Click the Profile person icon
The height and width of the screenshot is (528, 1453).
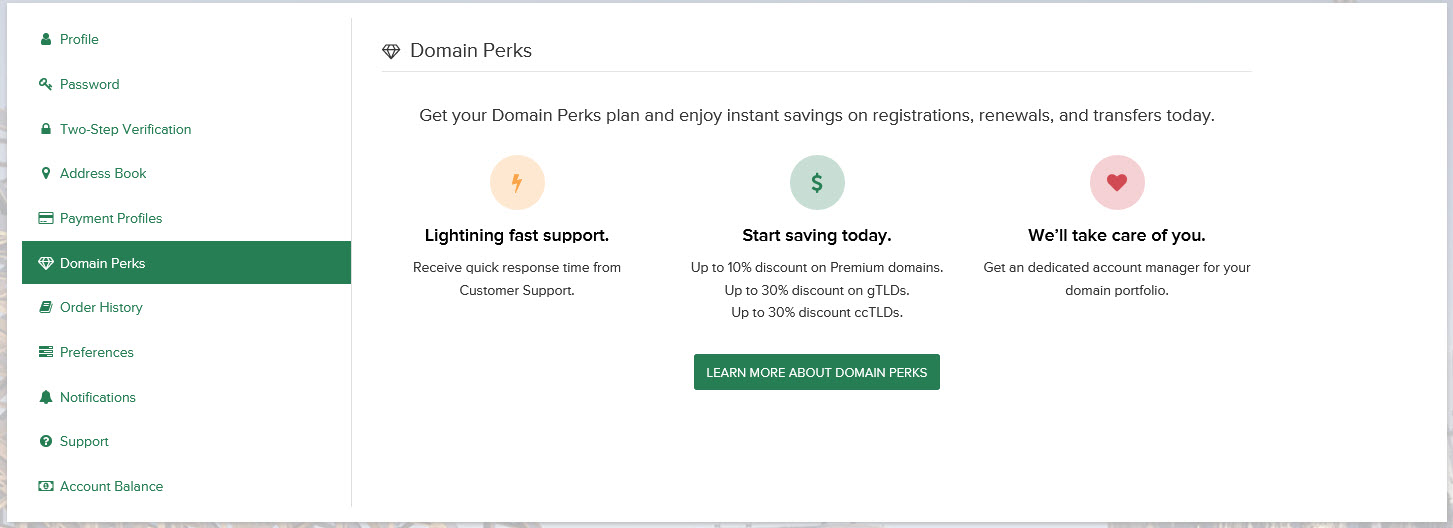[45, 40]
